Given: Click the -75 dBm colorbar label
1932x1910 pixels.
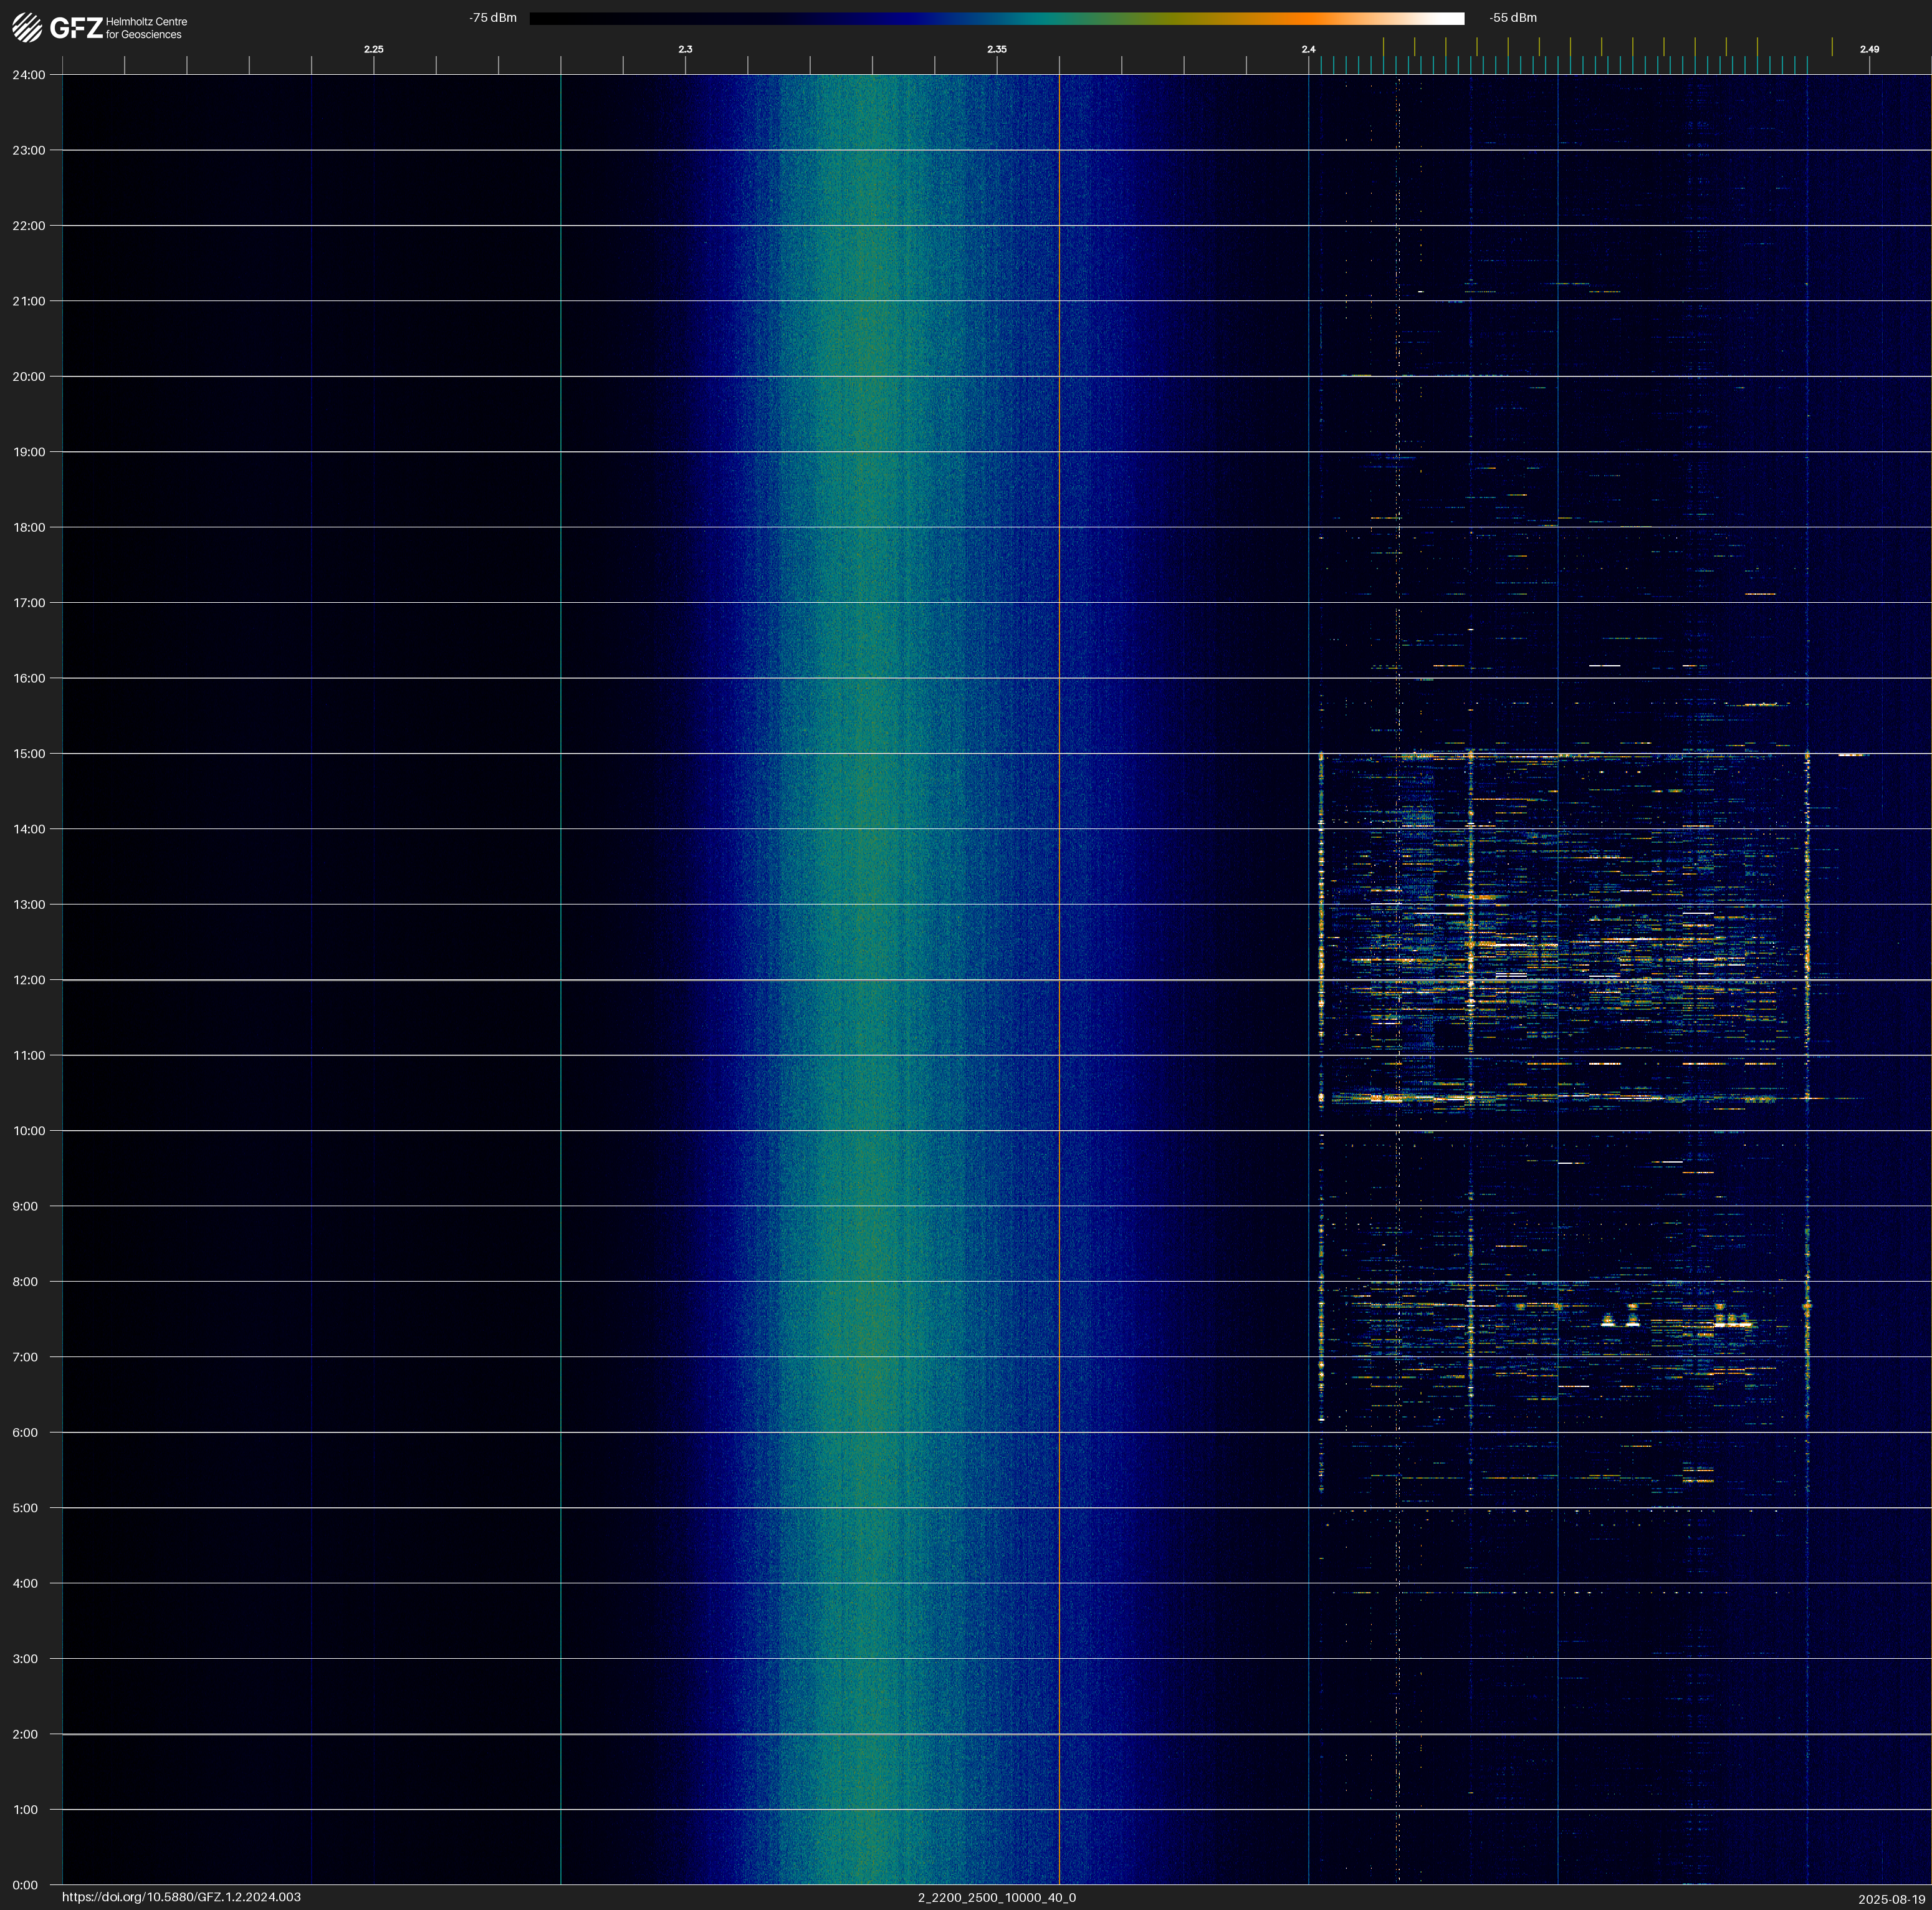Looking at the screenshot, I should [493, 18].
